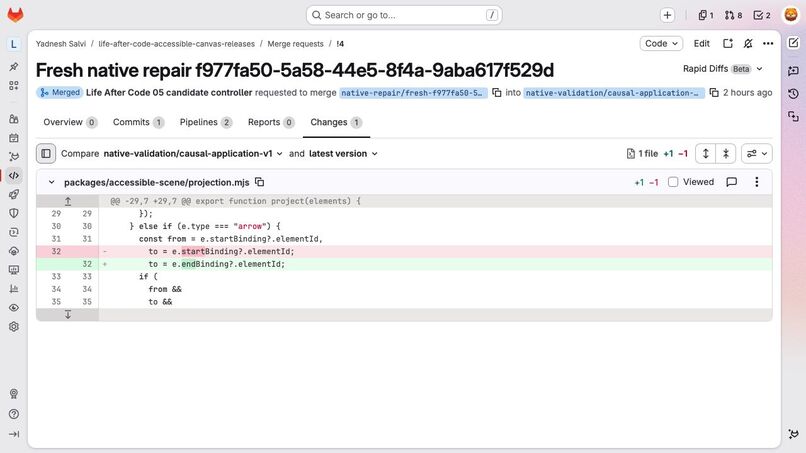This screenshot has width=806, height=453.
Task: Open merge requests counter showing 8
Action: pyautogui.click(x=734, y=15)
